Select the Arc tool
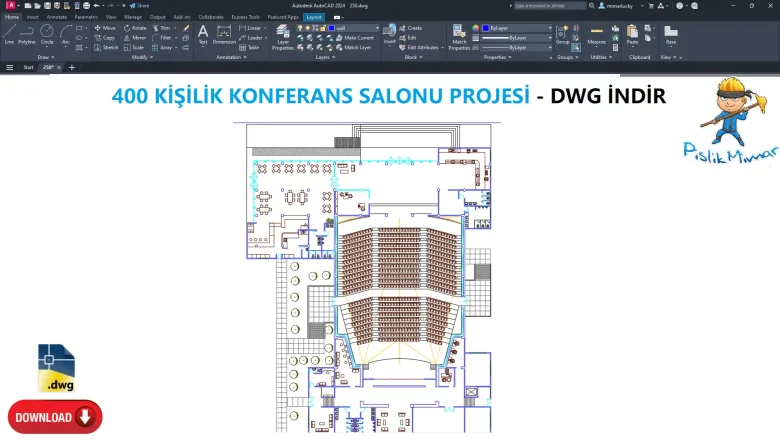Image resolution: width=780 pixels, height=439 pixels. pyautogui.click(x=66, y=34)
